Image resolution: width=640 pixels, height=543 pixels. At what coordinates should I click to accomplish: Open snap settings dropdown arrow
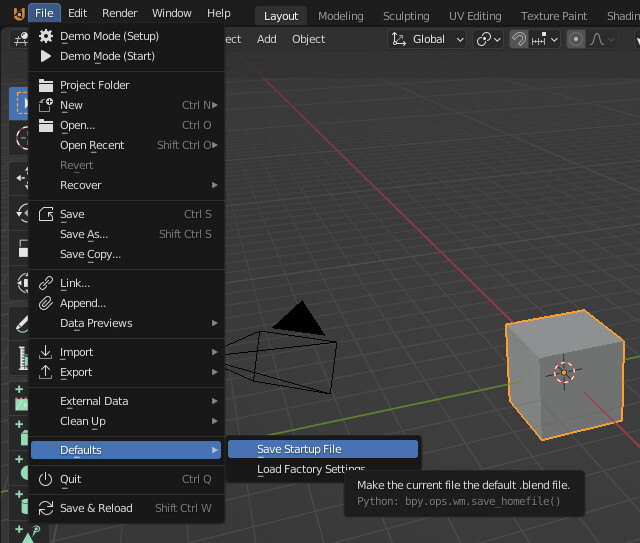tap(554, 40)
